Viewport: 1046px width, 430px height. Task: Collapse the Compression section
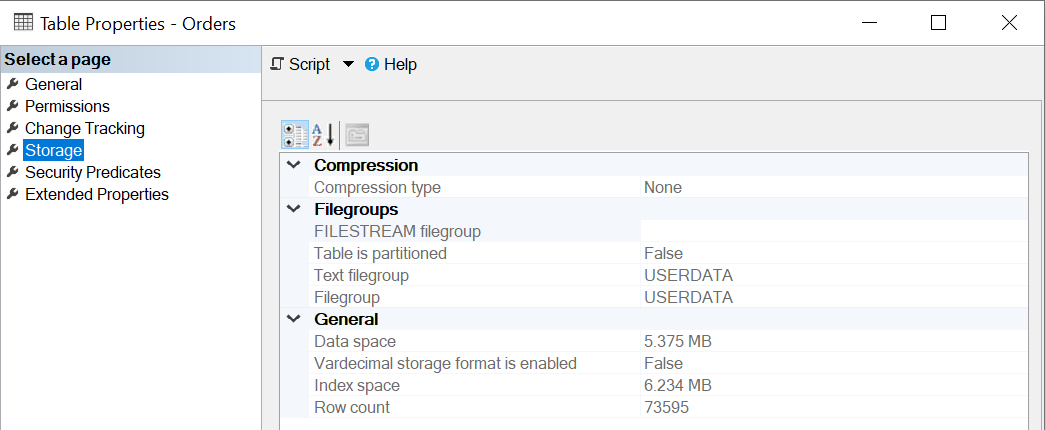pos(293,165)
